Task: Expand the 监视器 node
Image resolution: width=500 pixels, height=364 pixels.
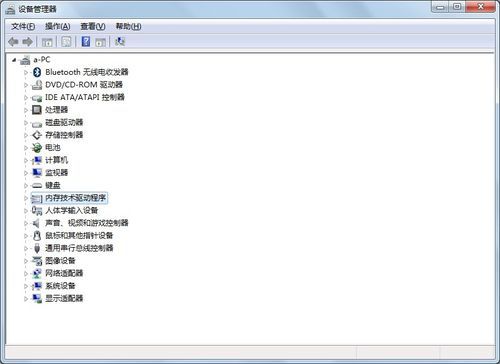Action: pos(26,173)
